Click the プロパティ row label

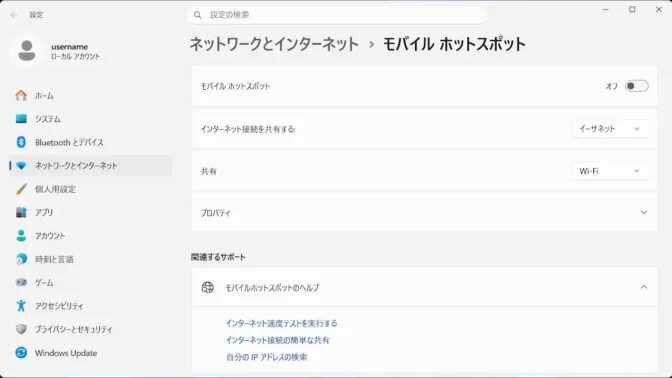216,213
